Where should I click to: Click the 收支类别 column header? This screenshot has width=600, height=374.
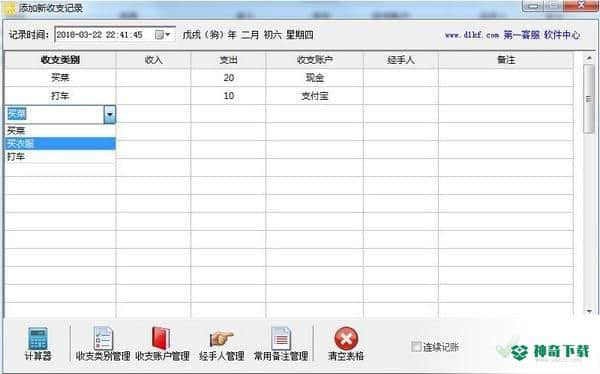[x=60, y=60]
